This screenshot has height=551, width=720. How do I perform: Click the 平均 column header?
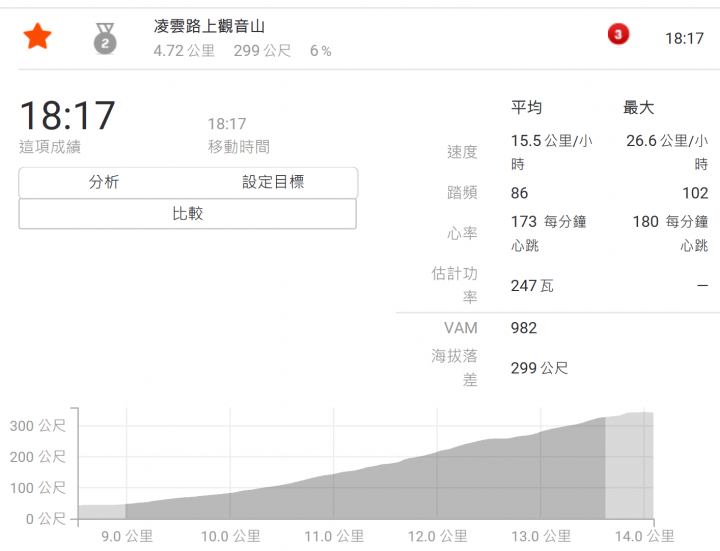pos(527,108)
